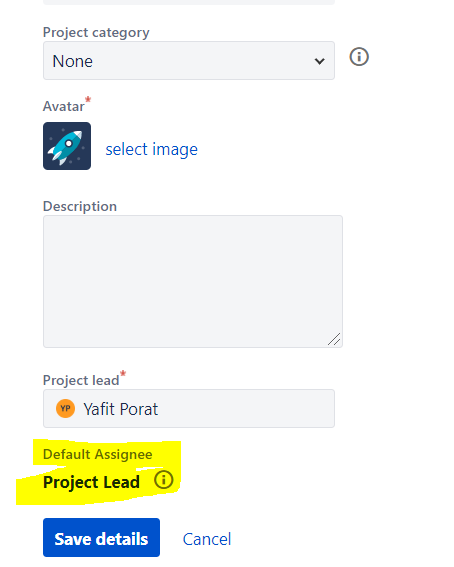The height and width of the screenshot is (567, 454).
Task: Click the orange YP user avatar
Action: [x=65, y=409]
